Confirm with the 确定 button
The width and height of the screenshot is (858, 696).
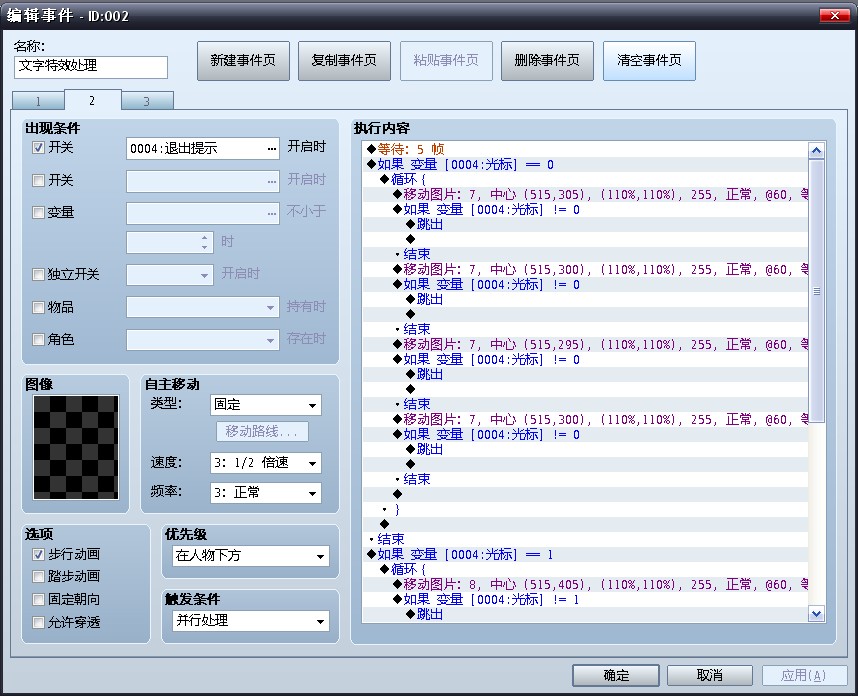616,676
